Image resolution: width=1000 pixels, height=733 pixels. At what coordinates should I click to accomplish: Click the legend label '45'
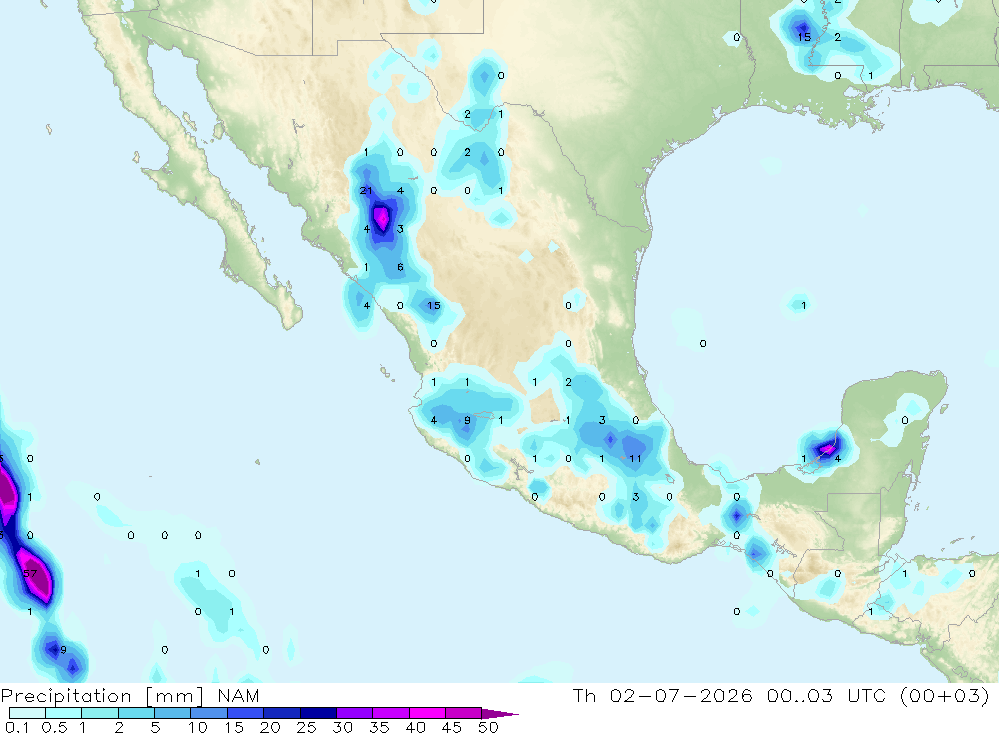point(452,727)
